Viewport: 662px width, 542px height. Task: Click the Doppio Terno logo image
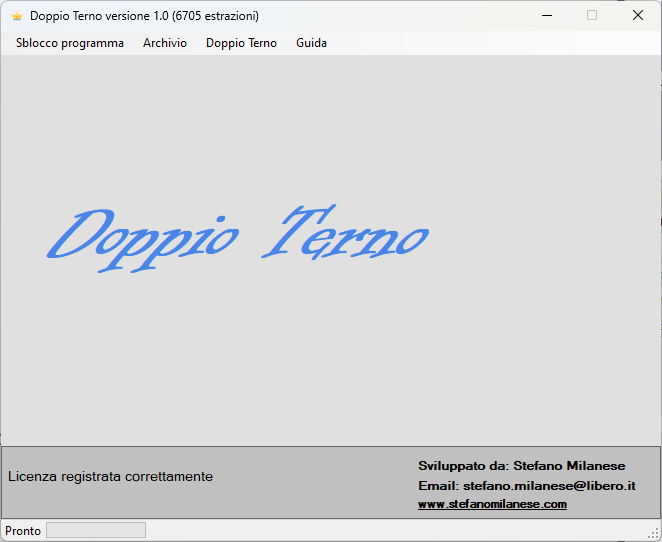[x=238, y=238]
